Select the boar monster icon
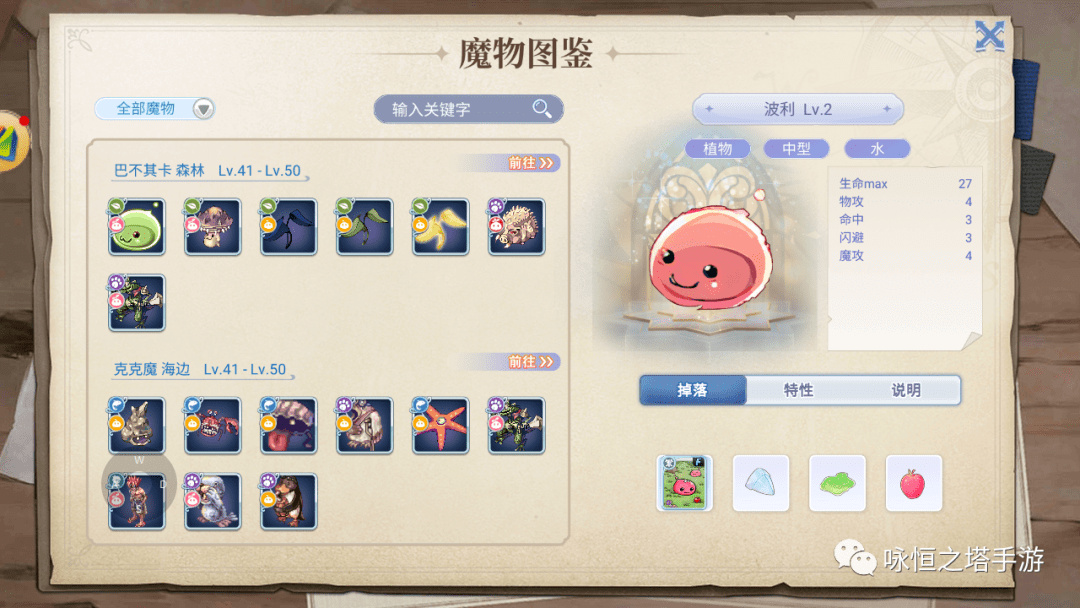1080x608 pixels. (516, 227)
